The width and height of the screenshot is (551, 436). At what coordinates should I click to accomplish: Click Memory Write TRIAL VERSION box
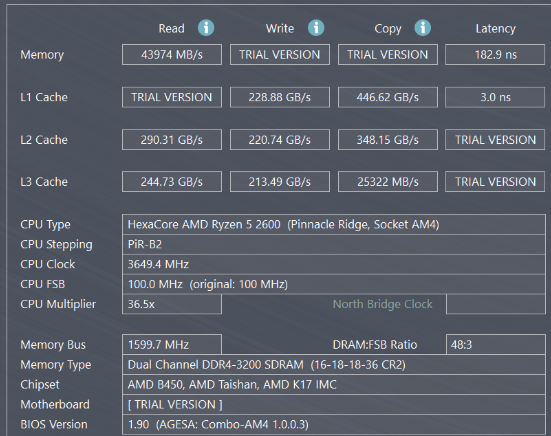(280, 54)
